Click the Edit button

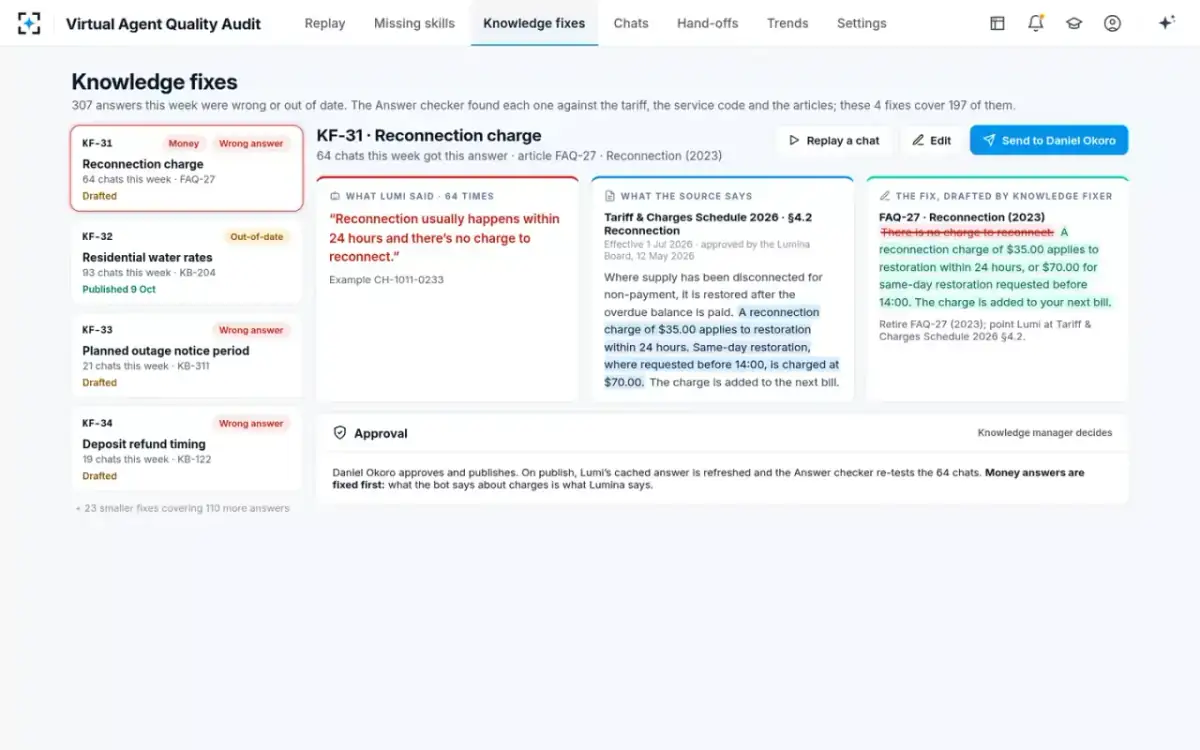(931, 140)
